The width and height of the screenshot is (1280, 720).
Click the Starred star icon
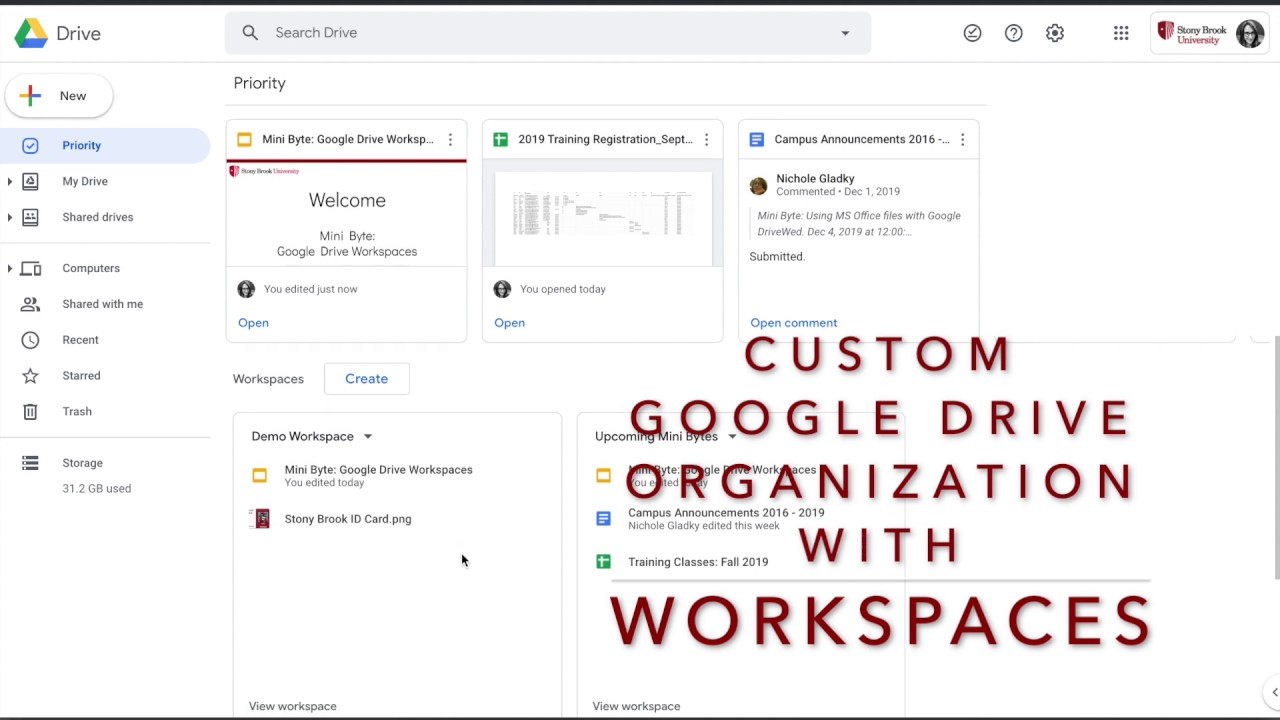30,376
